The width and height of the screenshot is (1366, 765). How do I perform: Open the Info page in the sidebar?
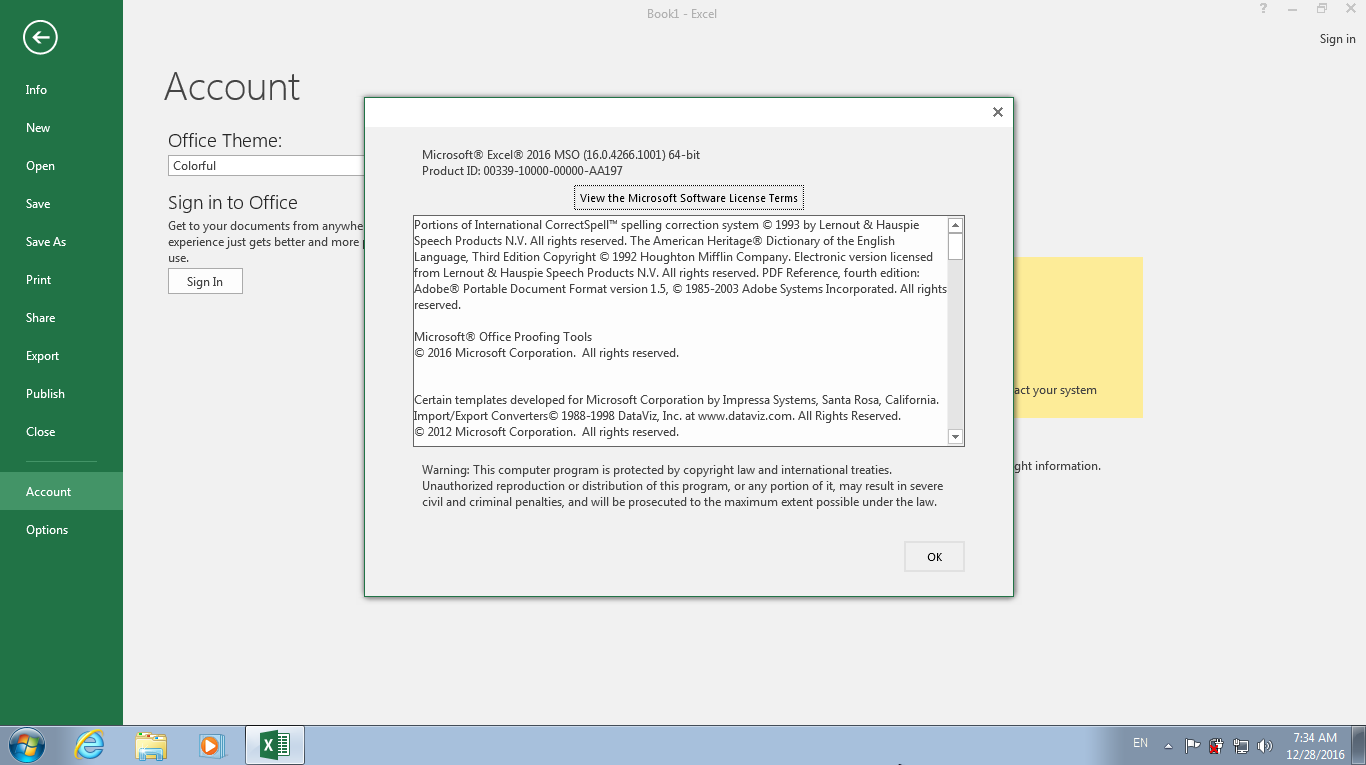61,90
